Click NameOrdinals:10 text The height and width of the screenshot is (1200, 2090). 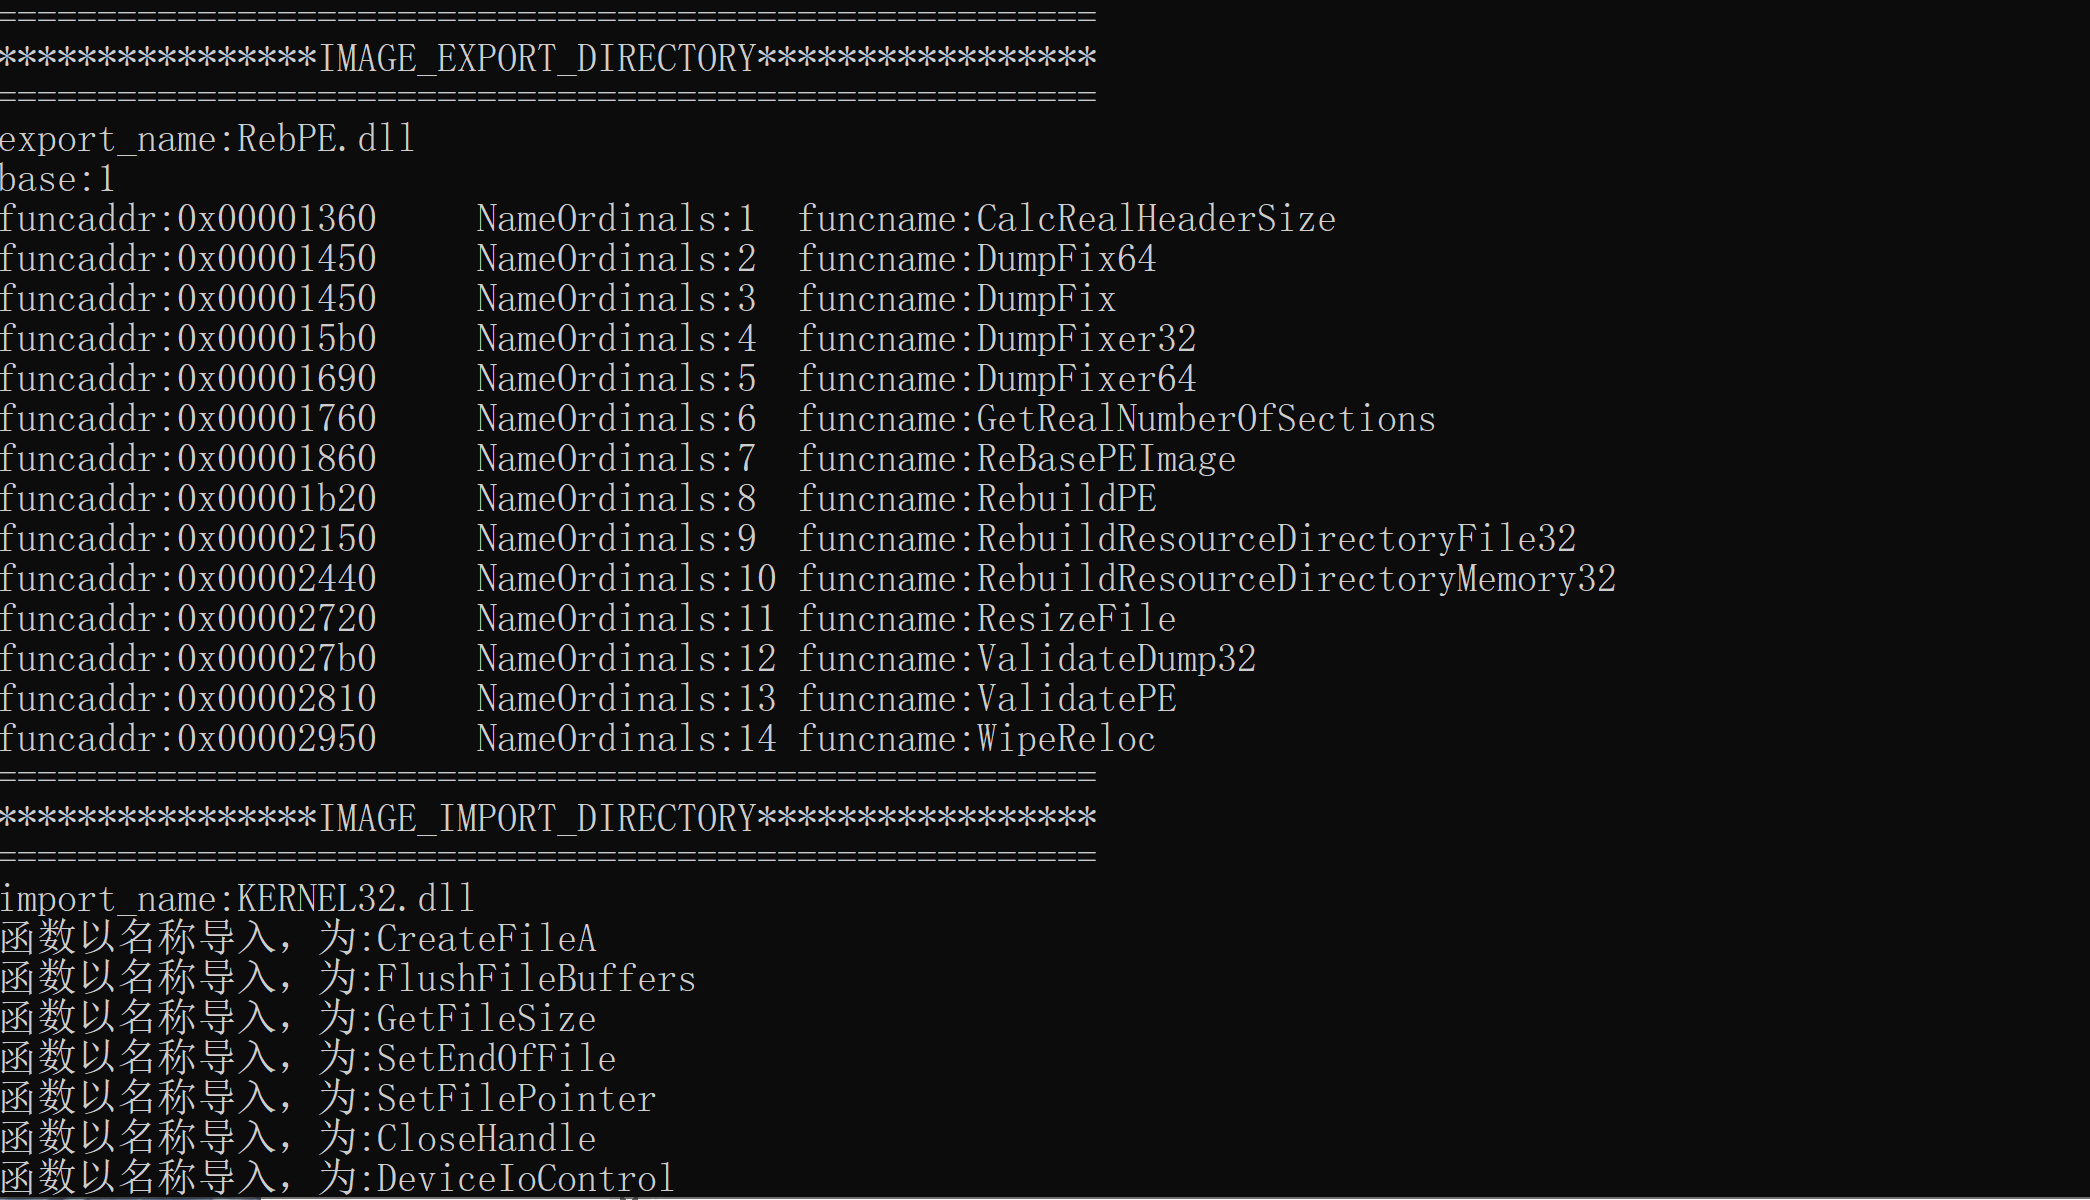(626, 579)
